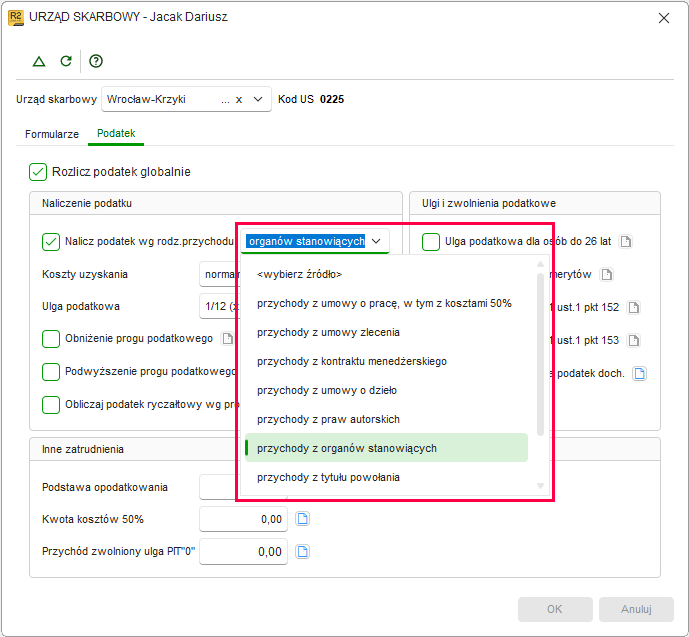Screen dimensions: 689x637
Task: Click document icon beside ust.1 pkt 152
Action: [634, 307]
